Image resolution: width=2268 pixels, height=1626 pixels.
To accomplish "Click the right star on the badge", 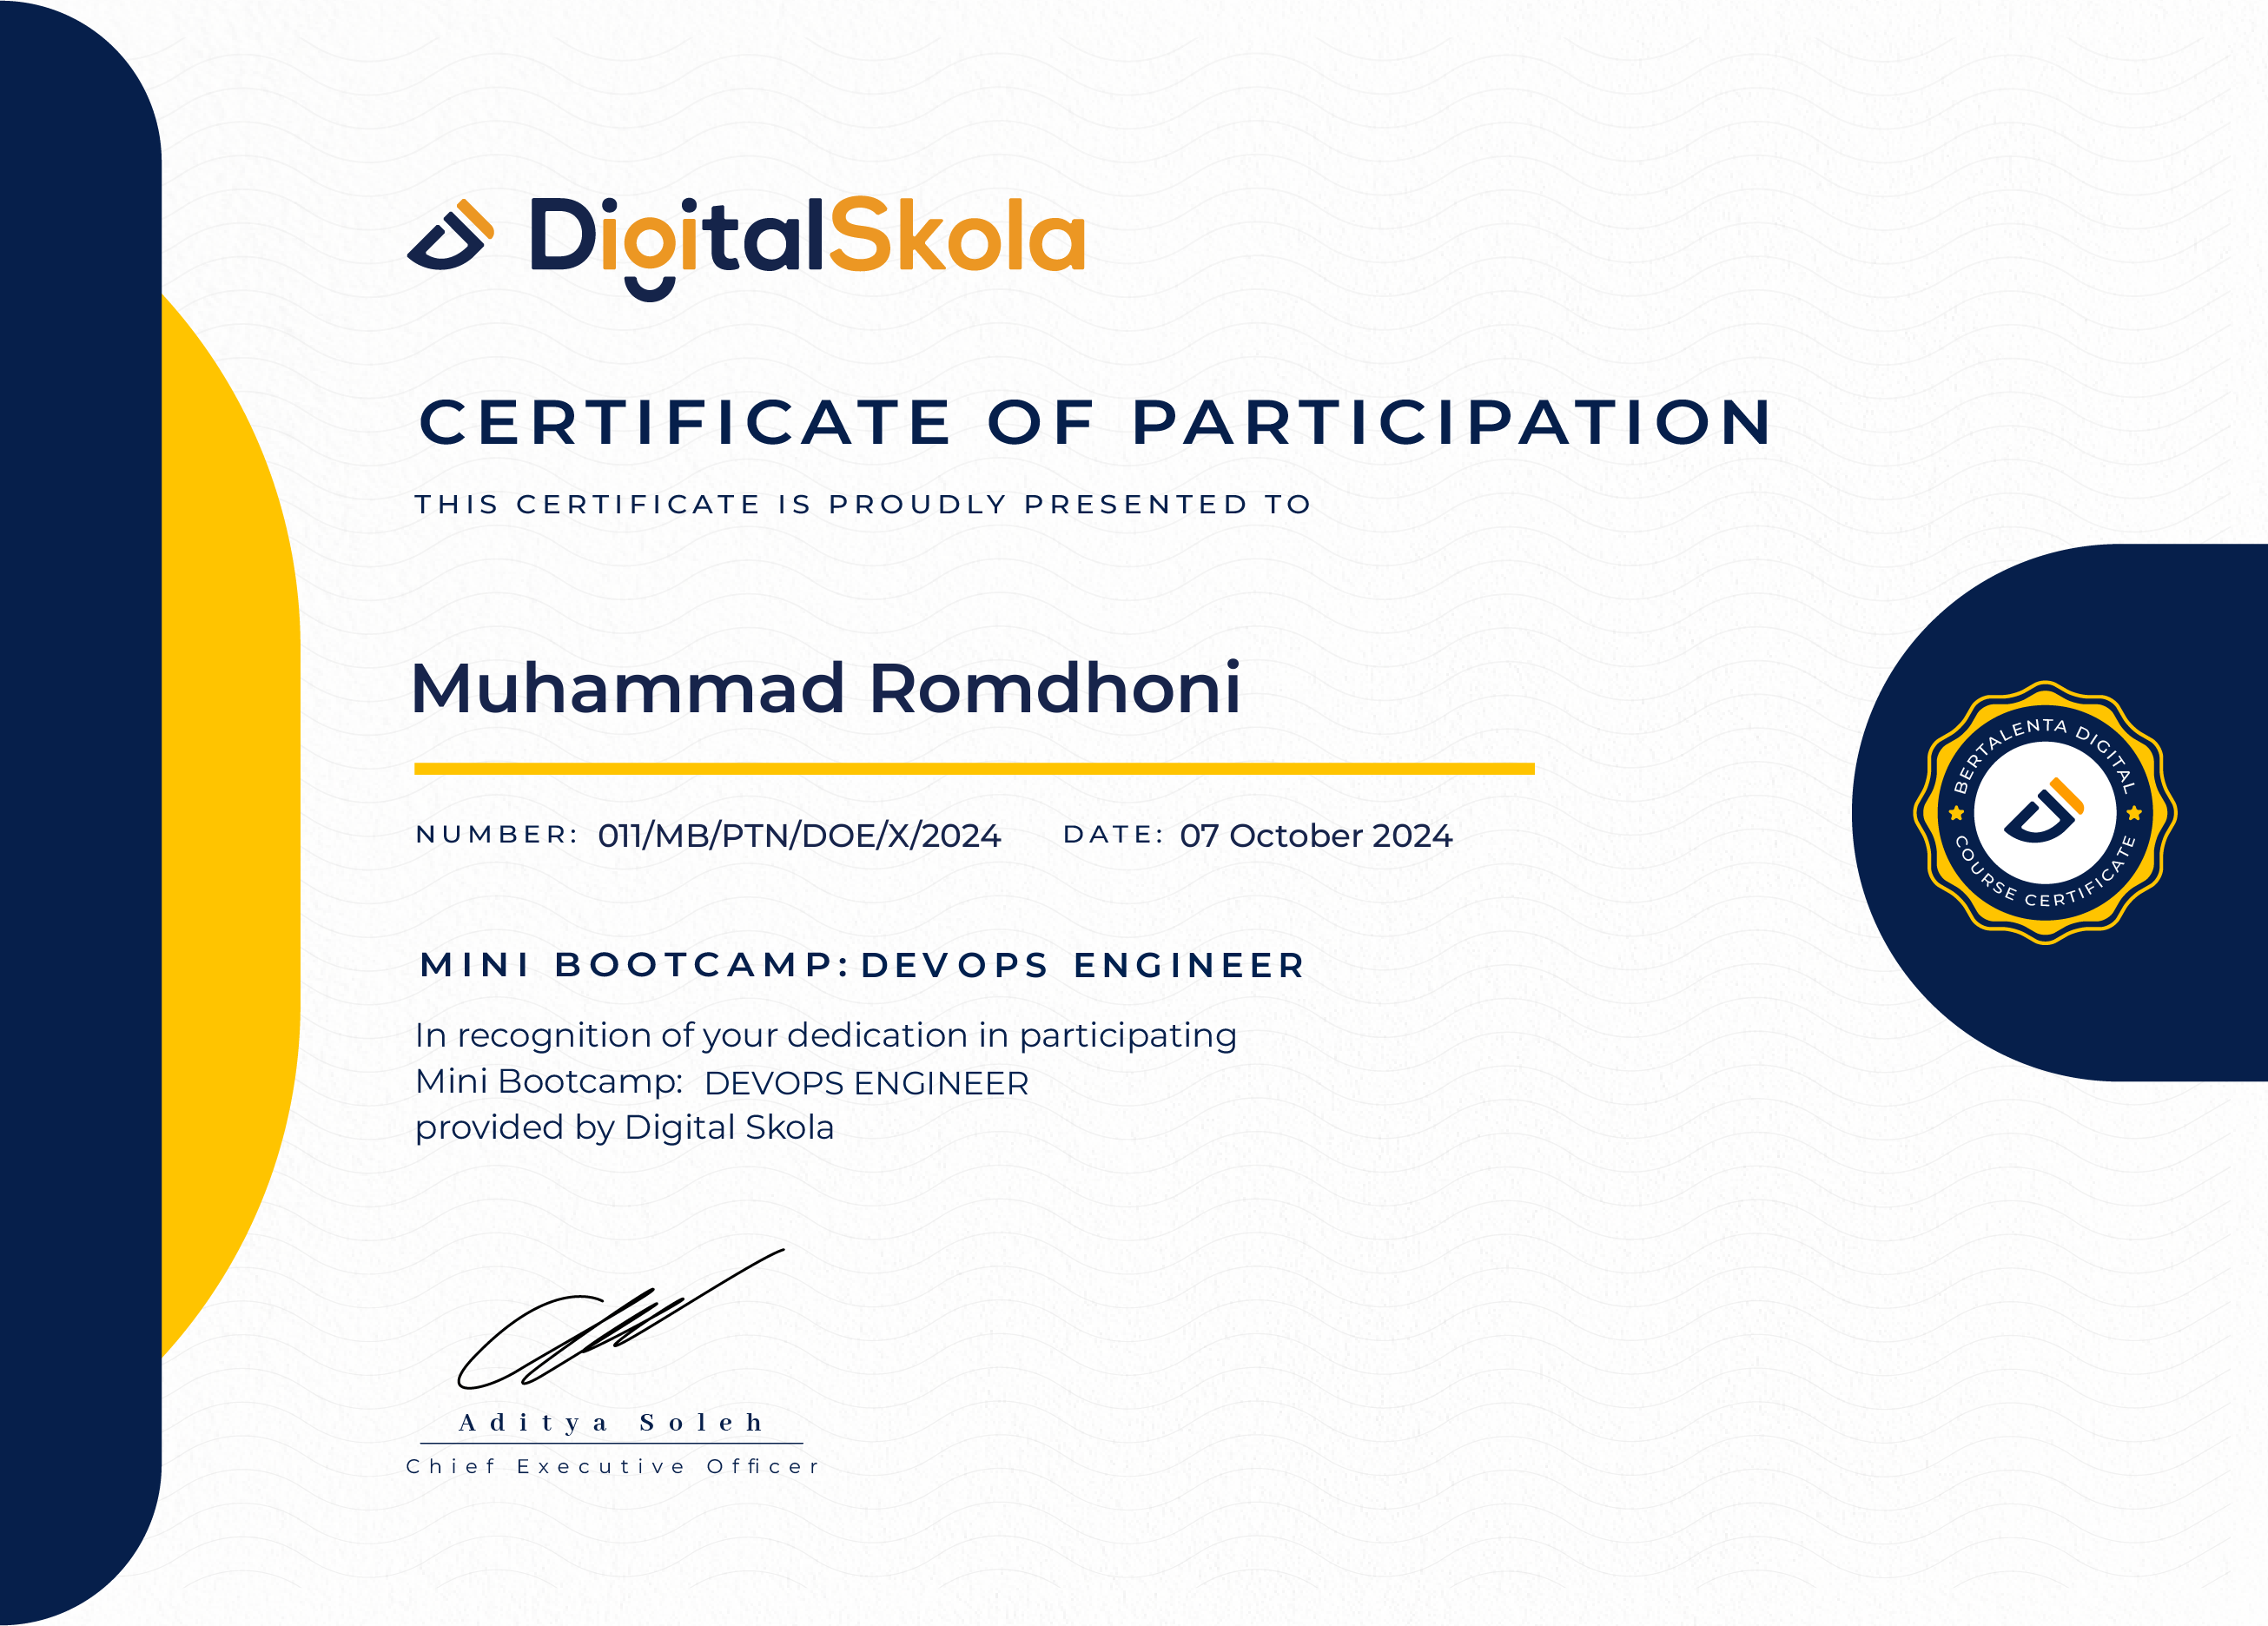I will pos(2134,813).
